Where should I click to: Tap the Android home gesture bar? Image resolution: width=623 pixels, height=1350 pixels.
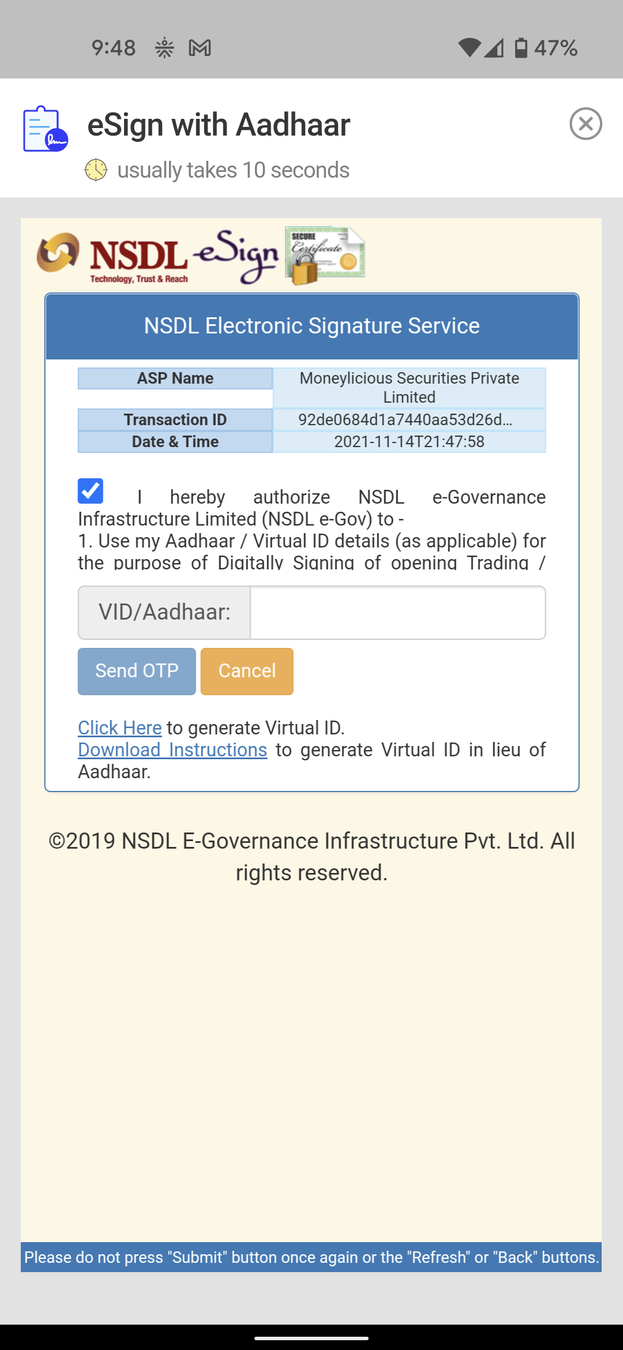pyautogui.click(x=311, y=1337)
